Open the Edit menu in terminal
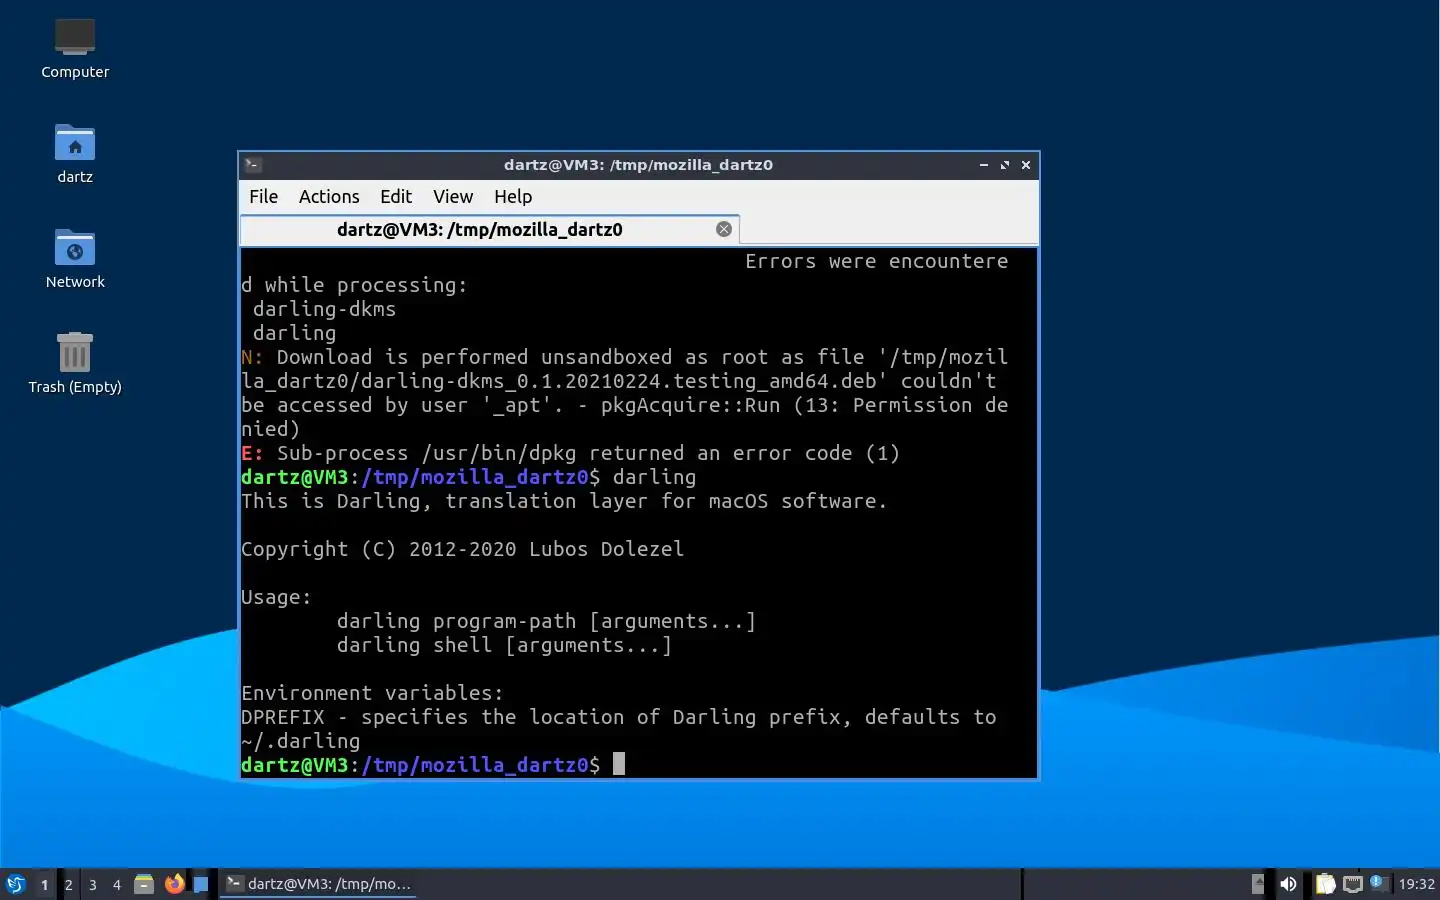The height and width of the screenshot is (900, 1440). [x=396, y=197]
